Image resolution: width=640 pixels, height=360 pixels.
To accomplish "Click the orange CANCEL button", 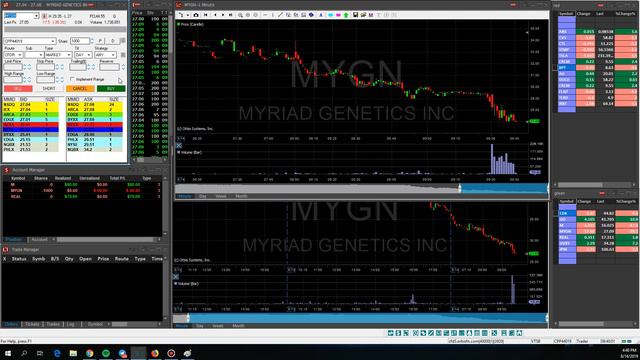I will click(80, 89).
